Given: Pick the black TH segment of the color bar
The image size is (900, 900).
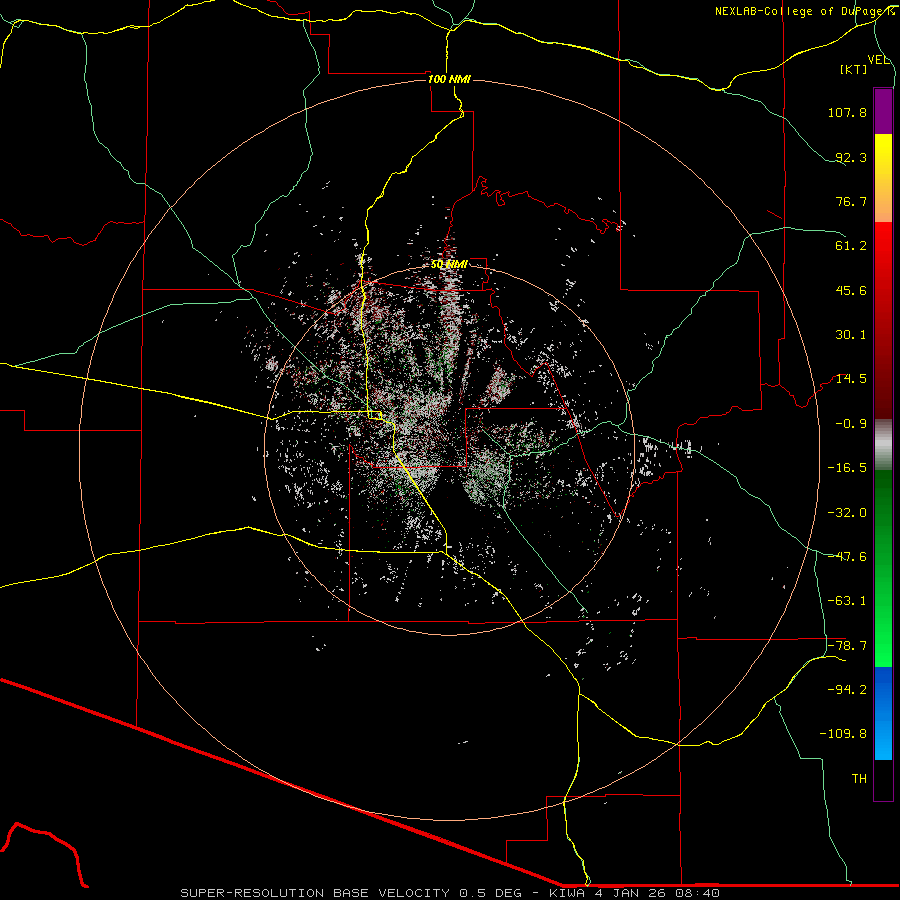Looking at the screenshot, I should click(883, 780).
